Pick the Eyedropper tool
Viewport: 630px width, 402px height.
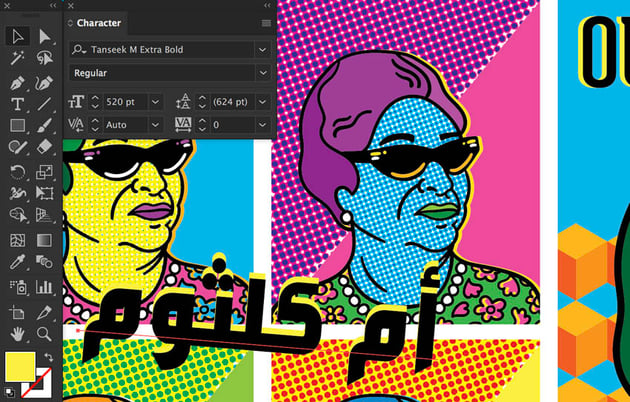(17, 262)
